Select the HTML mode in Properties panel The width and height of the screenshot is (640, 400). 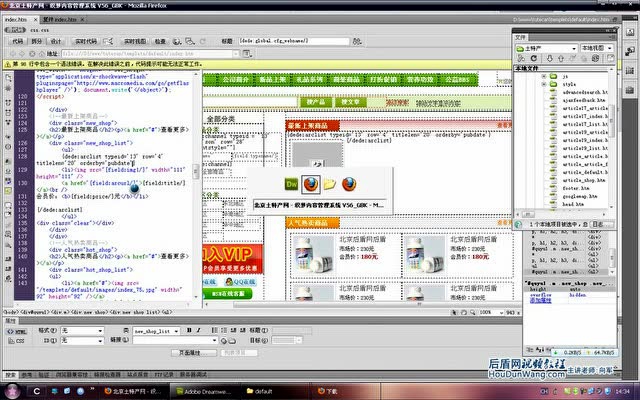coord(17,331)
